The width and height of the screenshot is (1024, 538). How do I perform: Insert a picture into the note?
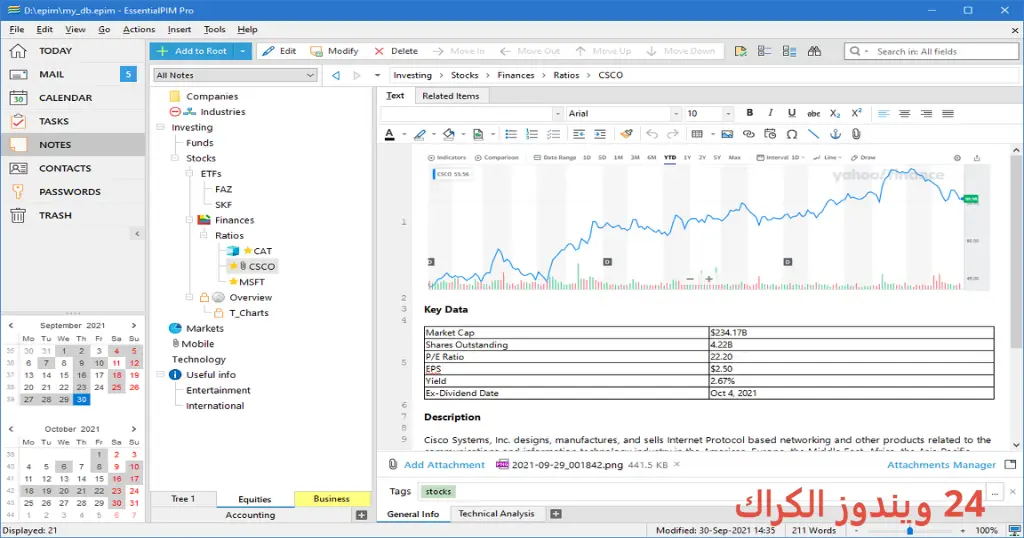(727, 134)
